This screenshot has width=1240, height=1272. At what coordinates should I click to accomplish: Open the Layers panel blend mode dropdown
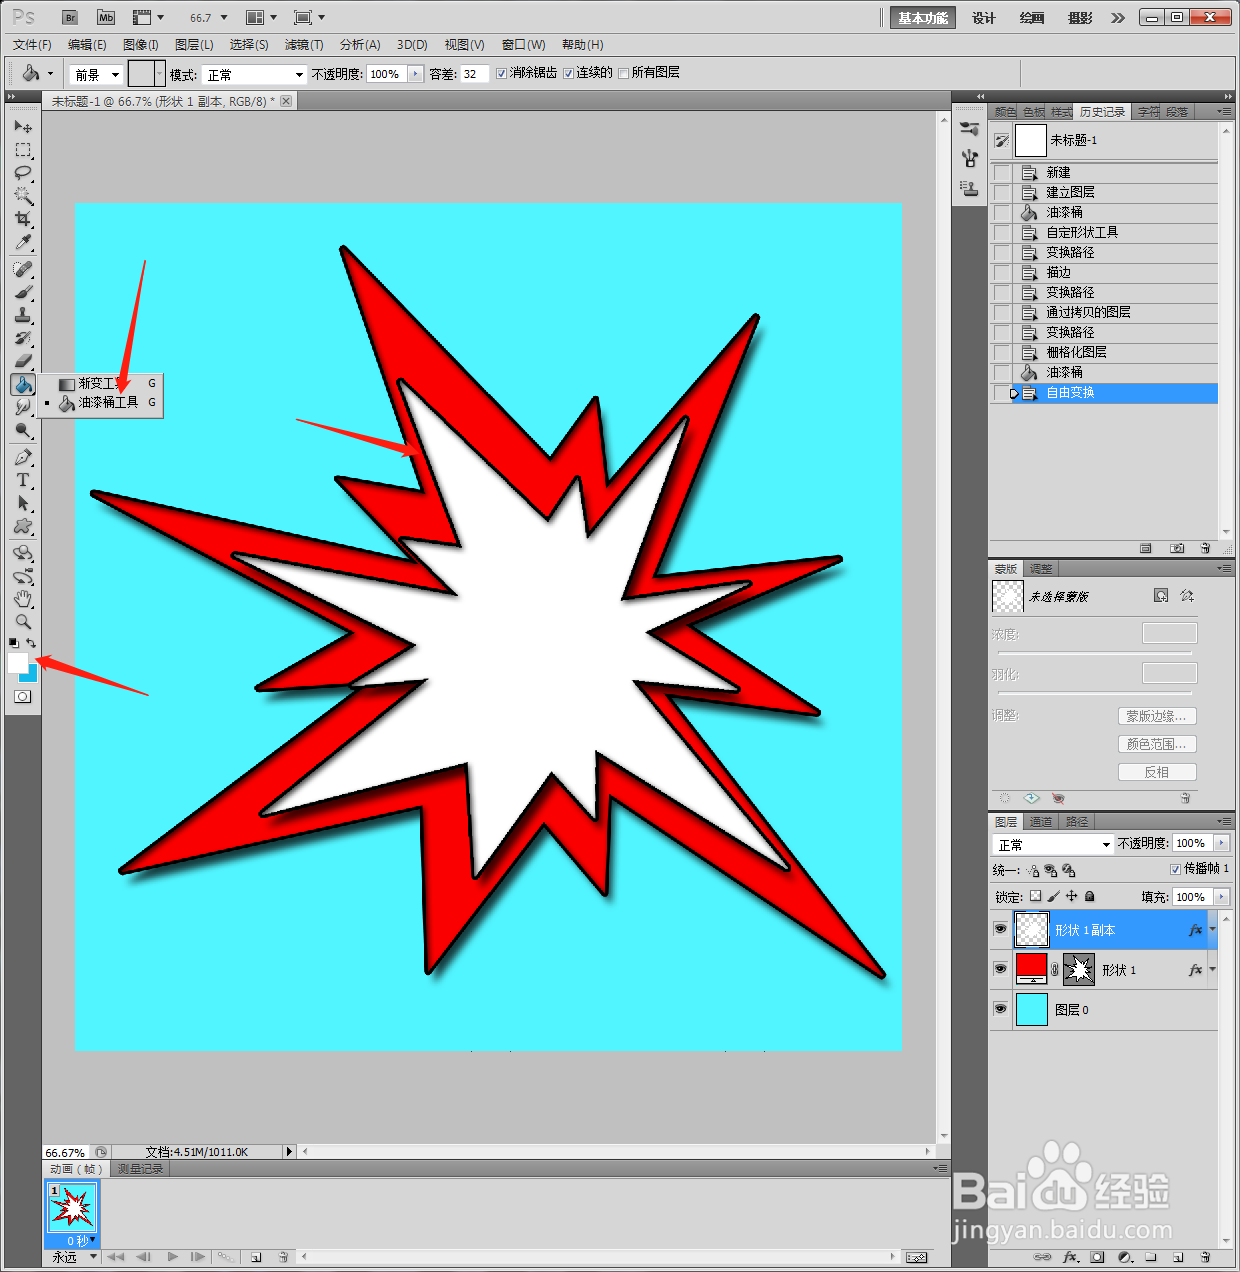pos(1053,845)
